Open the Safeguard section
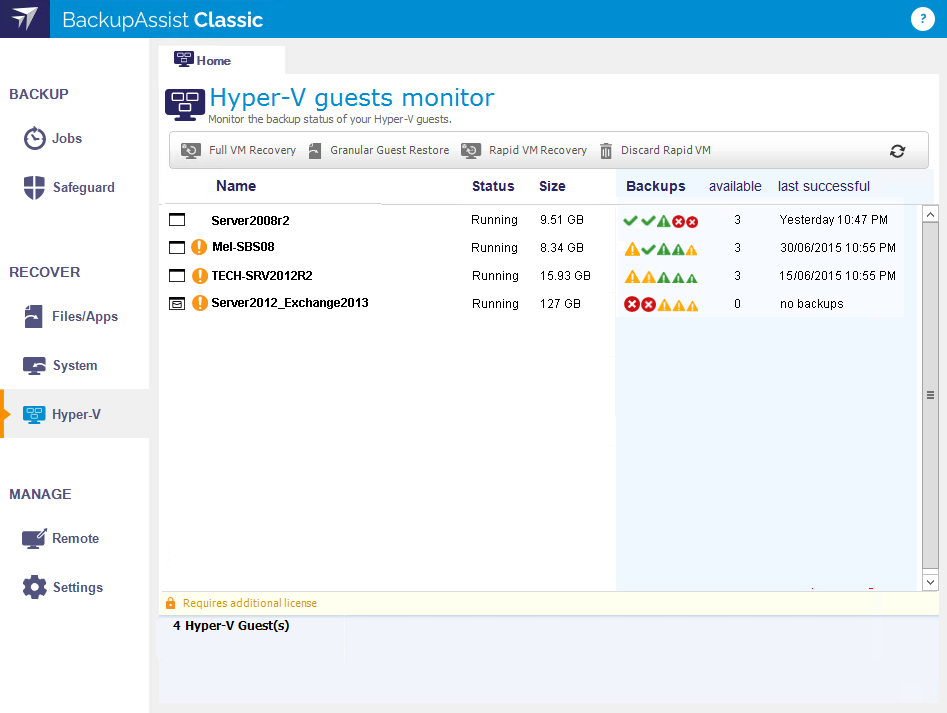Image resolution: width=947 pixels, height=713 pixels. 83,187
